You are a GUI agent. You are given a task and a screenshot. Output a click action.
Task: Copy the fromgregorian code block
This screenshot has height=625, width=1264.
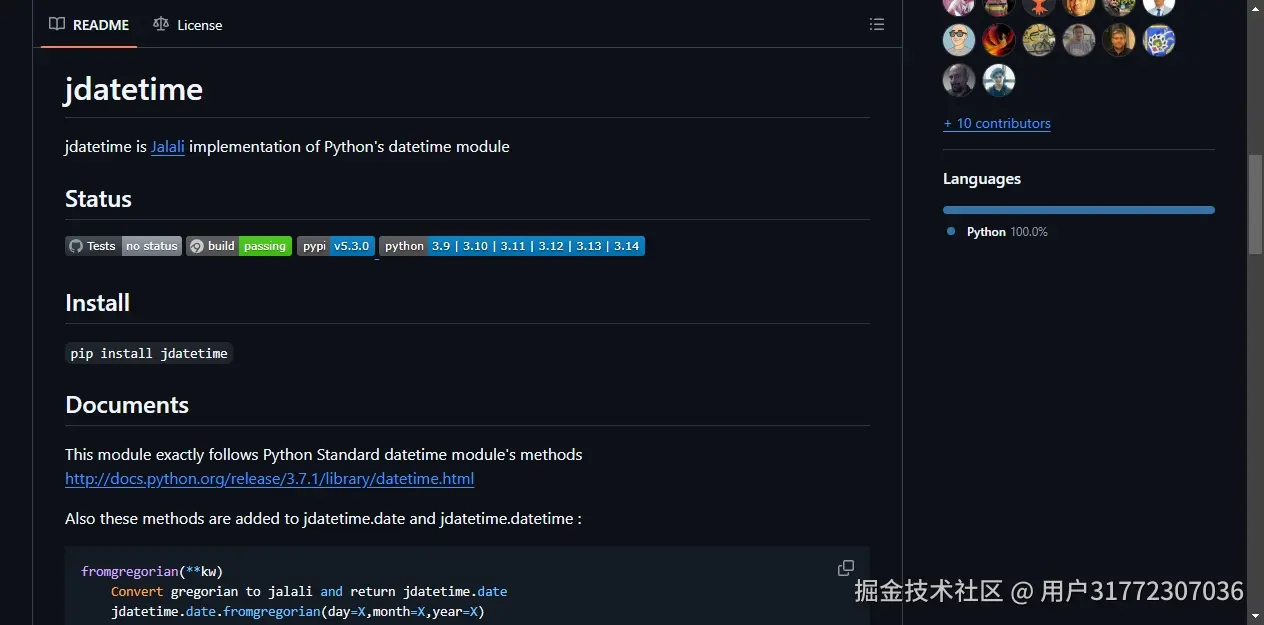point(846,568)
